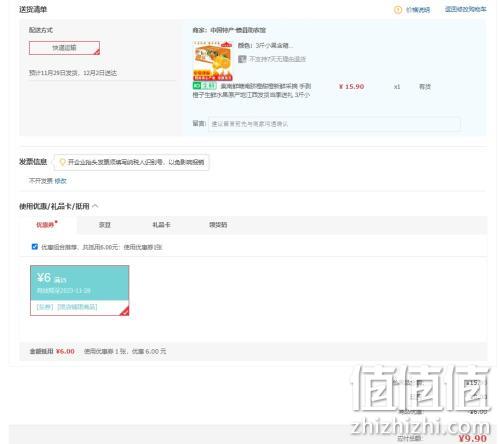
Task: Open the orange product thumbnail image
Action: pyautogui.click(x=213, y=60)
